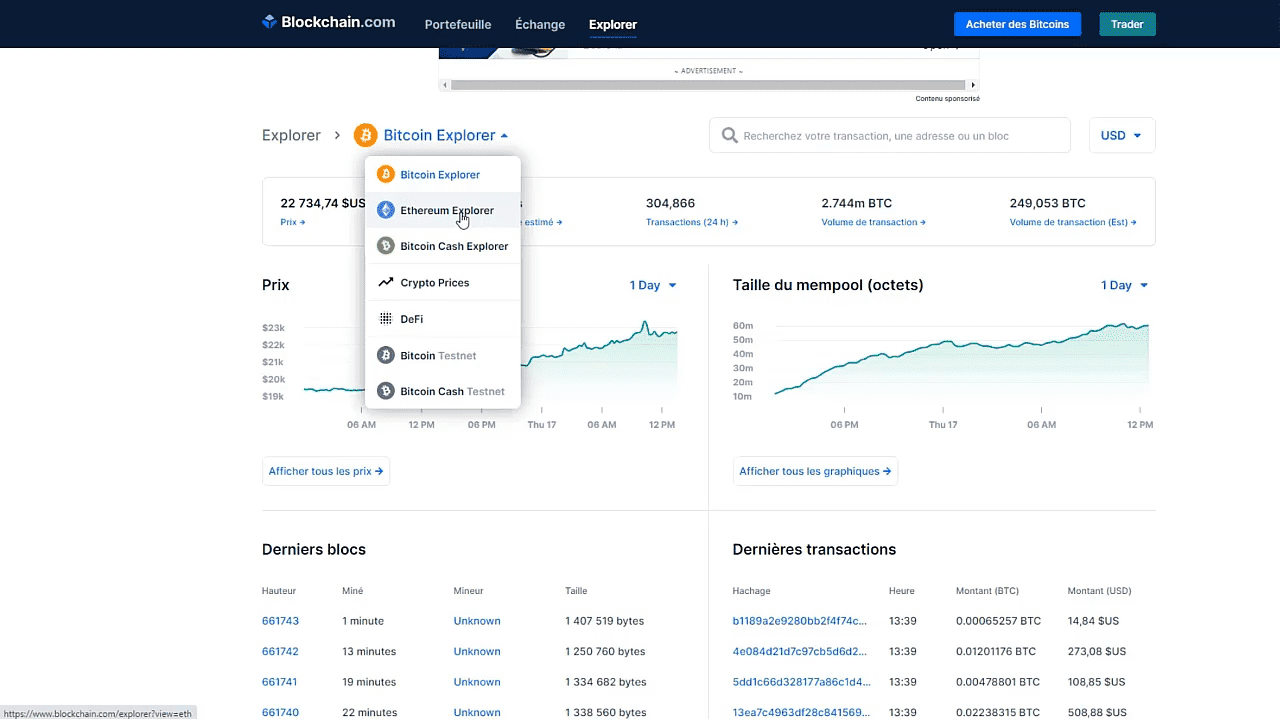Click the Crypto Prices trend icon
Image resolution: width=1280 pixels, height=720 pixels.
tap(386, 283)
